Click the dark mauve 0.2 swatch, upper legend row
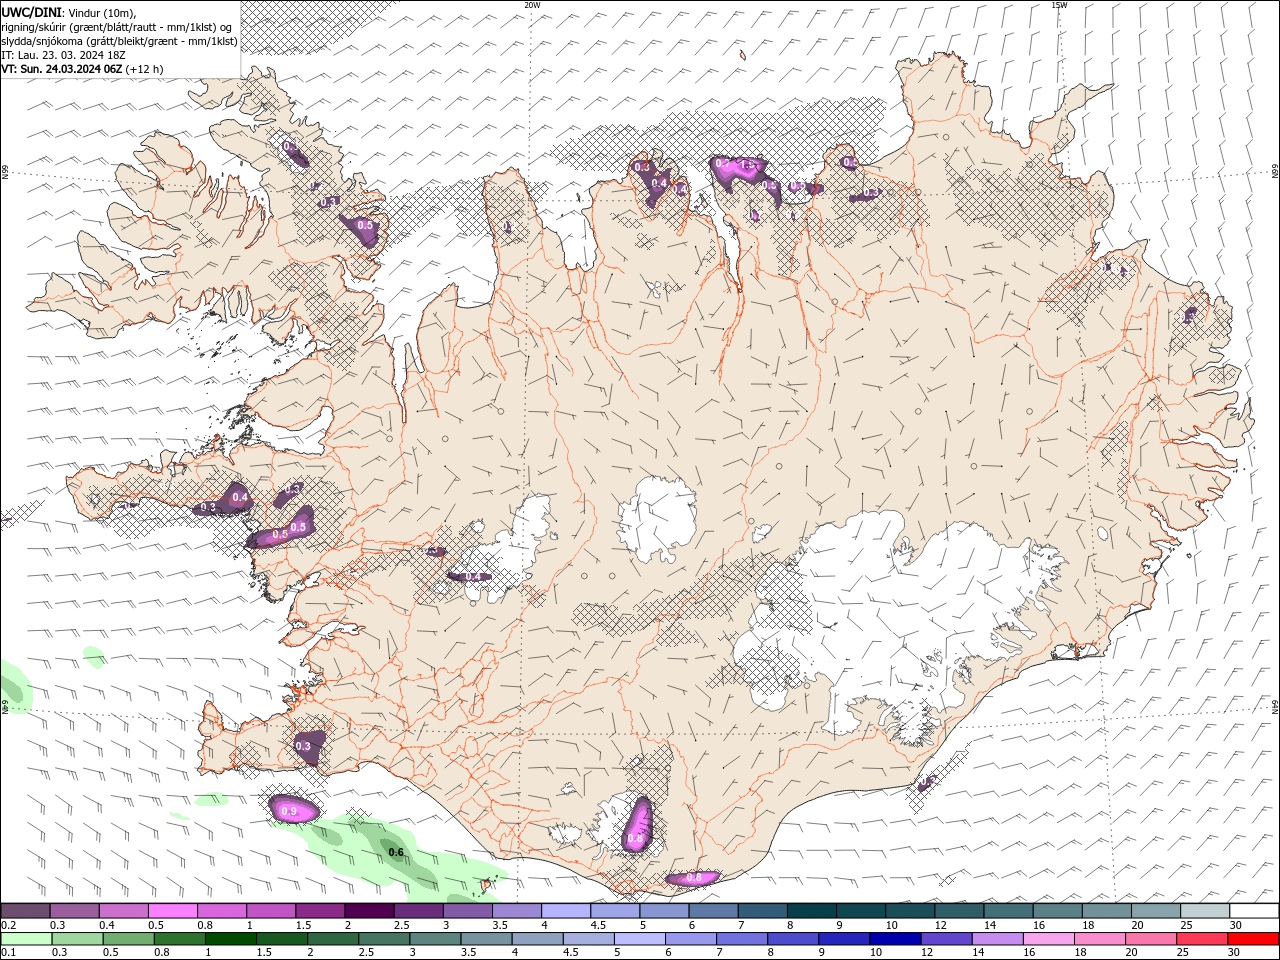The width and height of the screenshot is (1280, 960). [25, 911]
